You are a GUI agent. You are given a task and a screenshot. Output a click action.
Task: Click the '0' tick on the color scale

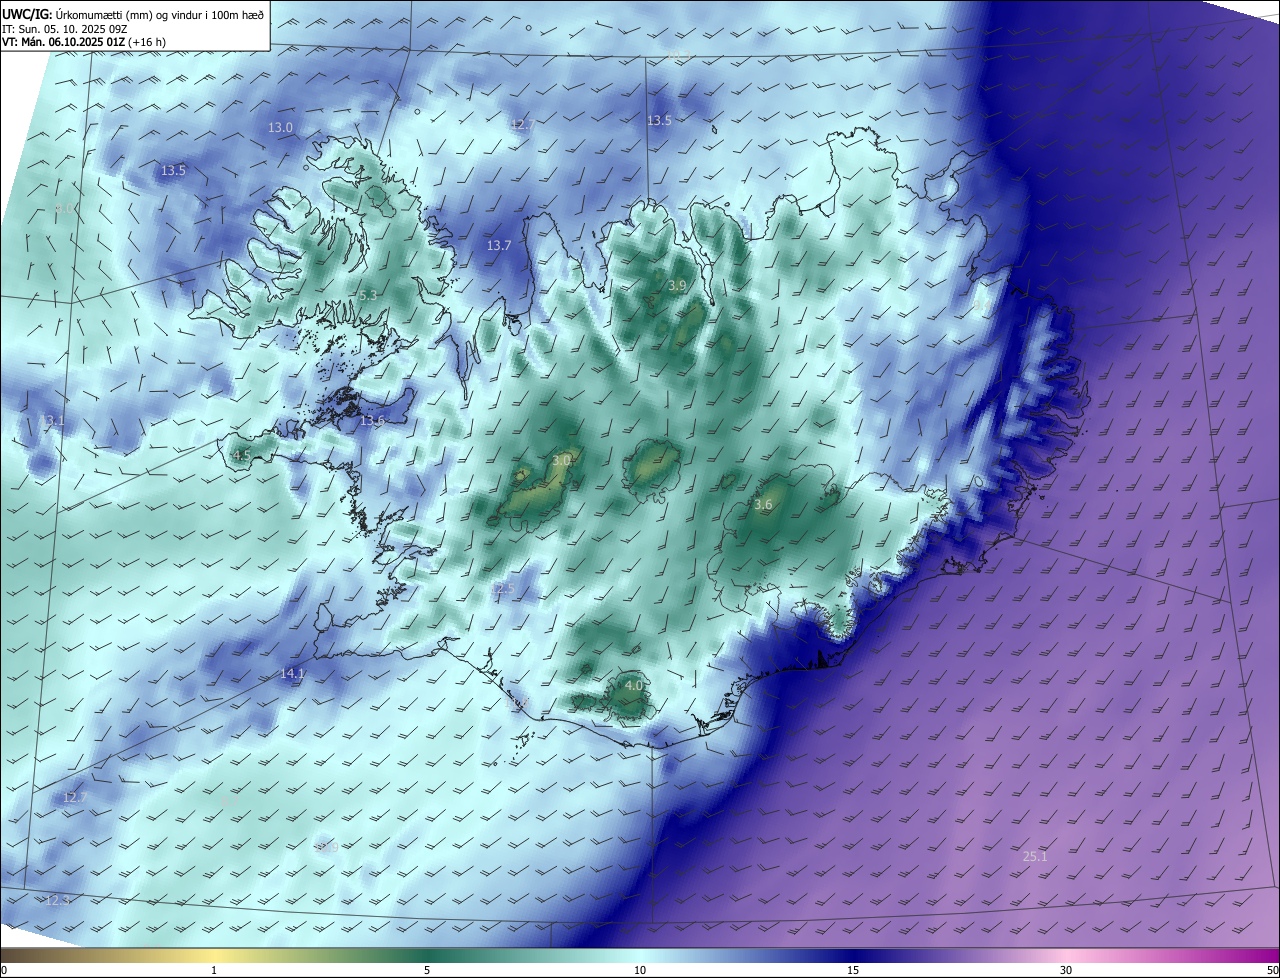click(x=4, y=970)
